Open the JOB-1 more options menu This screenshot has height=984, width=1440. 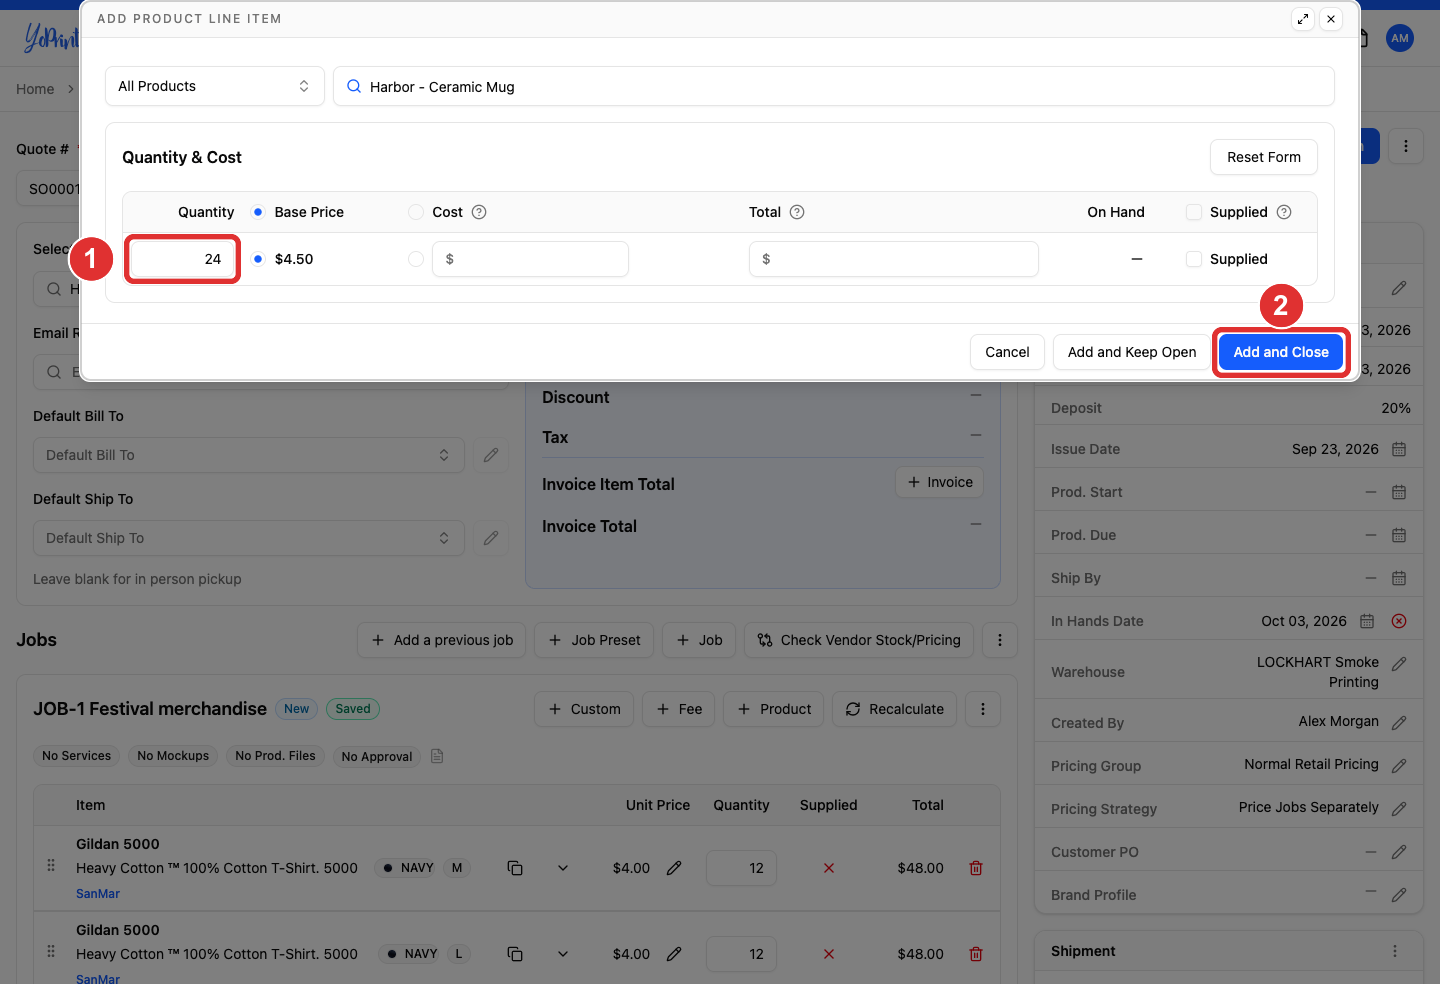click(x=983, y=709)
